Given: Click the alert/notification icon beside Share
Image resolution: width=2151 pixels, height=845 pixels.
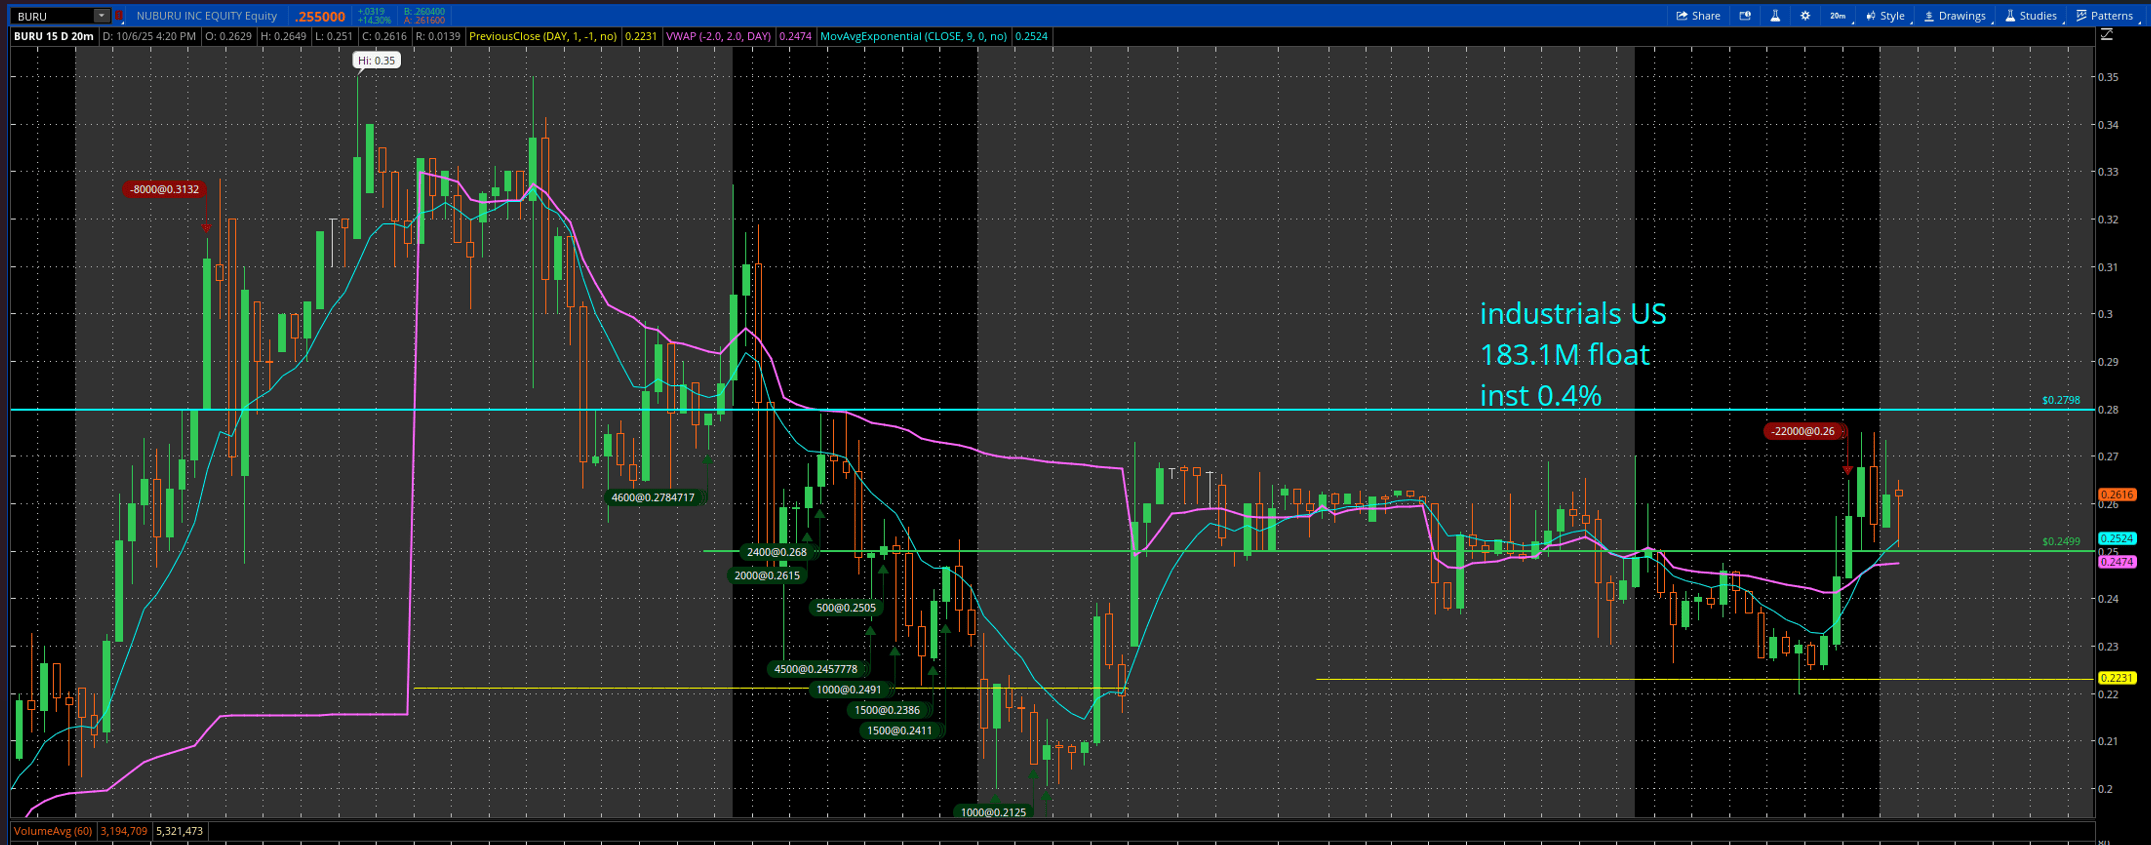Looking at the screenshot, I should point(1745,16).
